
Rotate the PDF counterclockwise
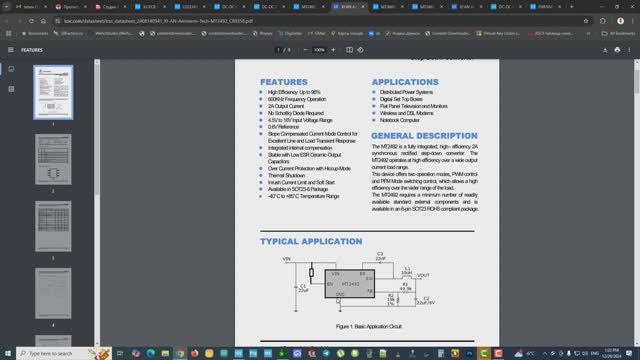point(360,50)
